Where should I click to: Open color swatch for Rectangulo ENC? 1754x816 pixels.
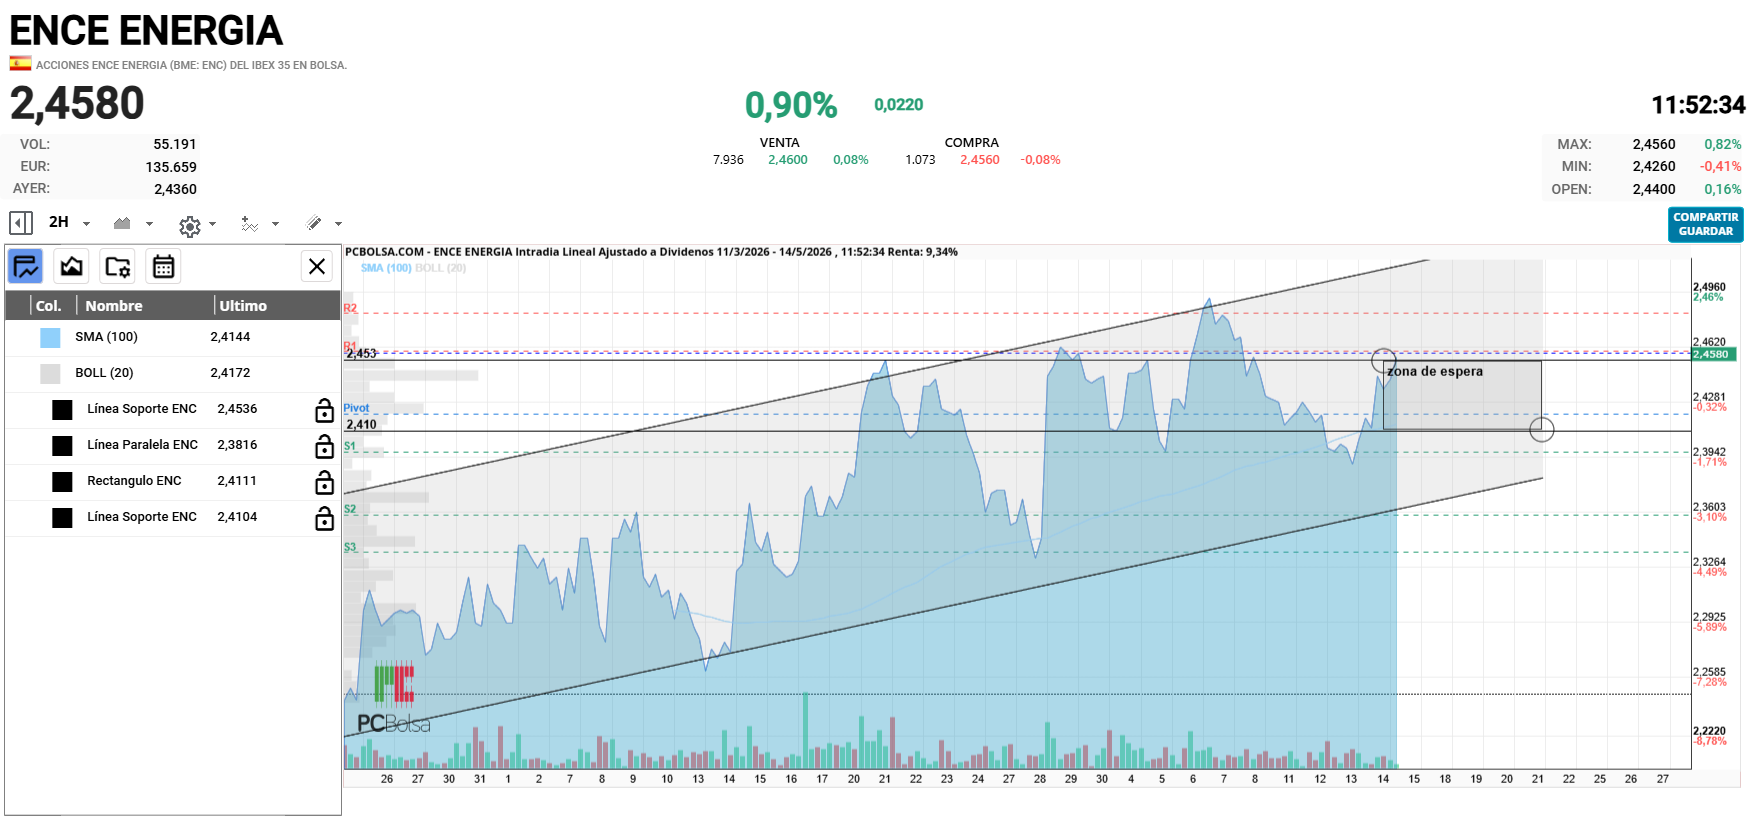click(x=62, y=482)
